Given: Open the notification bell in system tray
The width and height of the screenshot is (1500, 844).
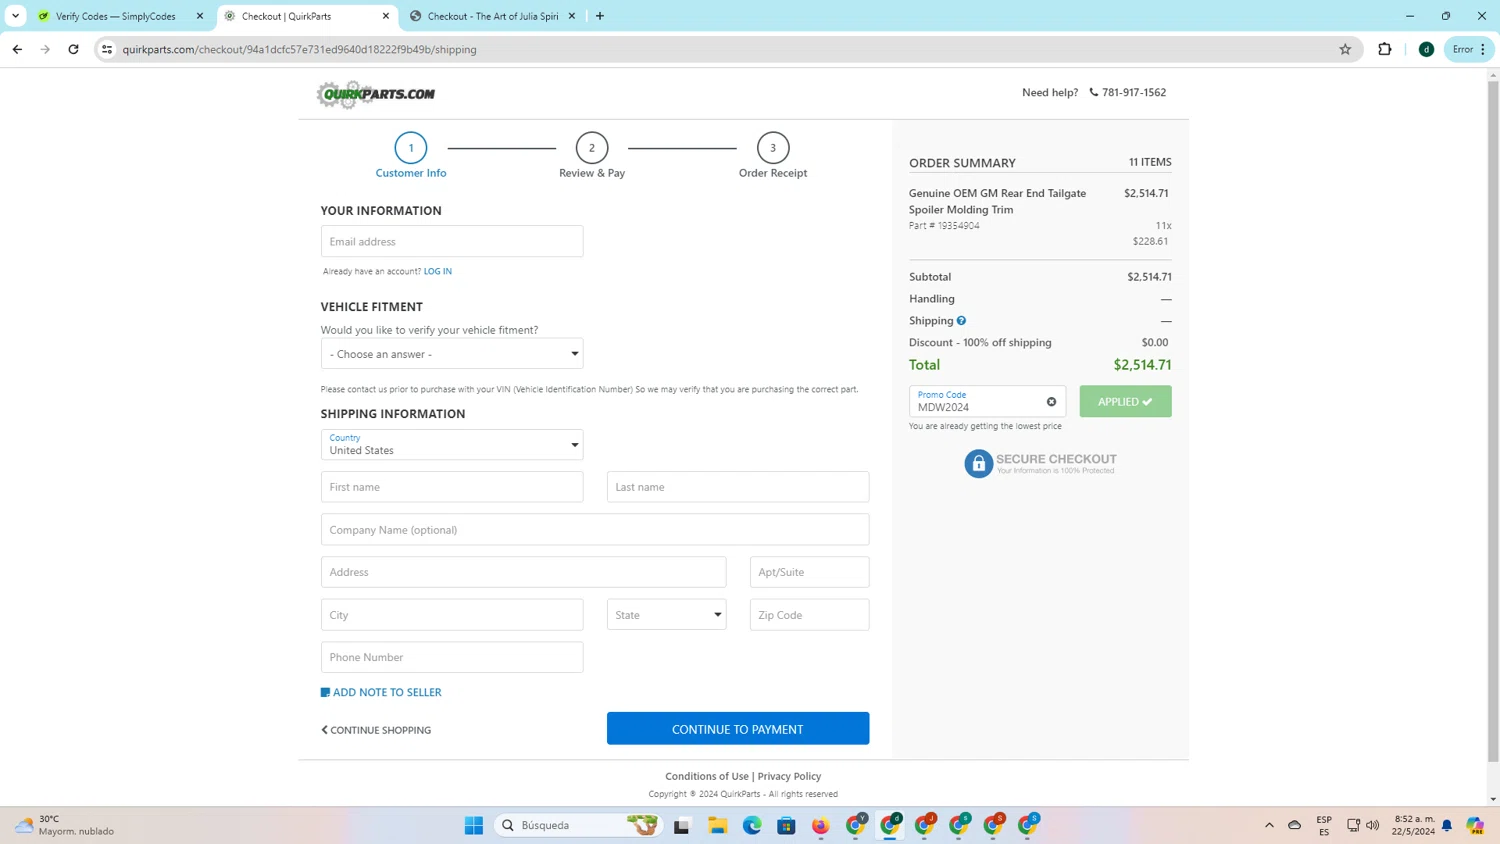Looking at the screenshot, I should [1447, 825].
